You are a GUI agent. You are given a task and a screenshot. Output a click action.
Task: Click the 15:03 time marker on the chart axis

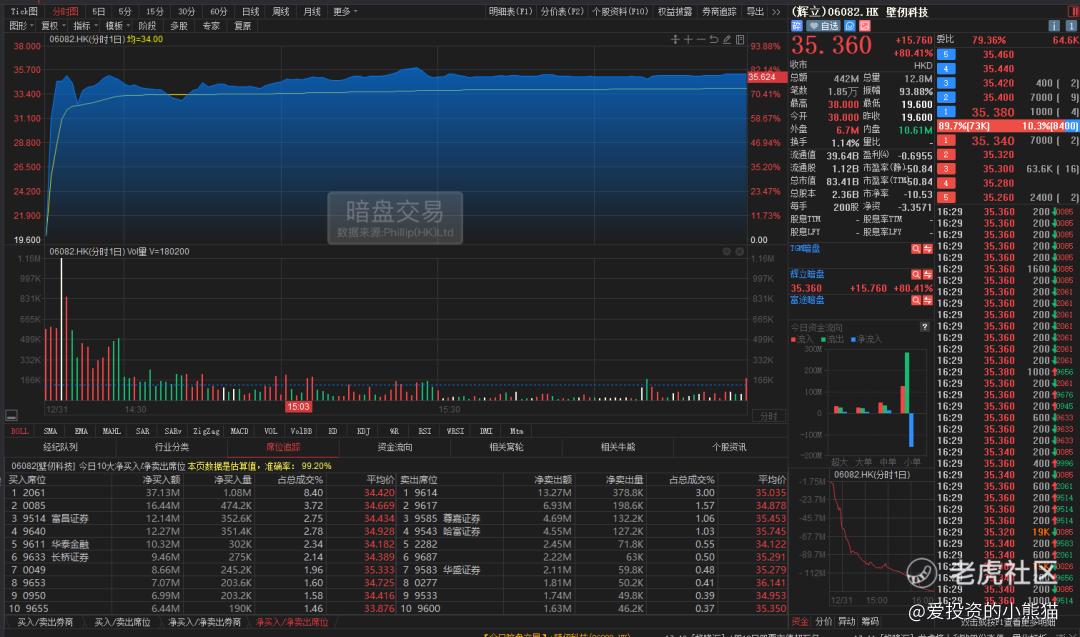(298, 407)
